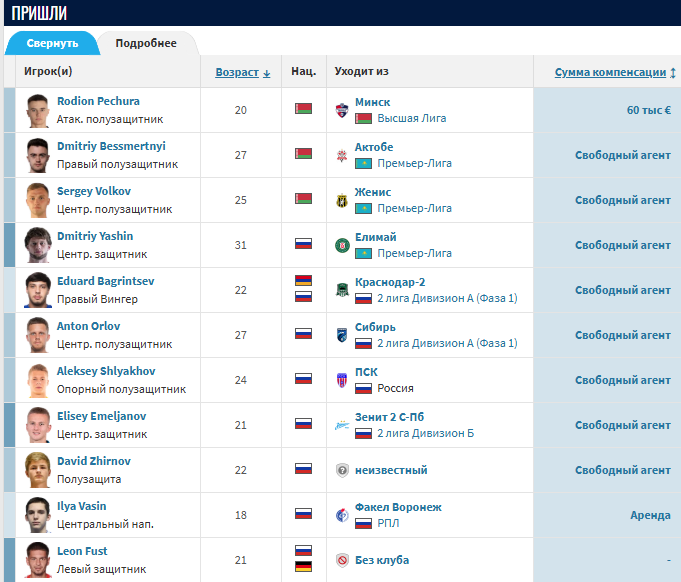Click the Без клуба link
The height and width of the screenshot is (582, 681).
[x=382, y=560]
